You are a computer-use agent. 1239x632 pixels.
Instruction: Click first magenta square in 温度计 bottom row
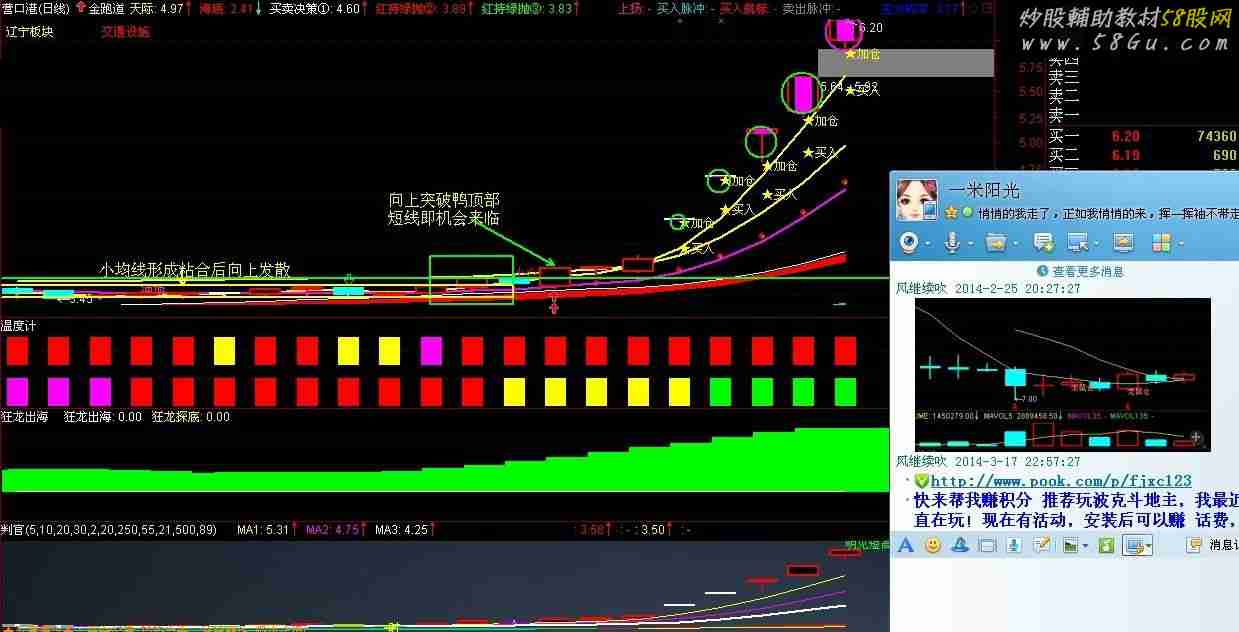pos(16,391)
